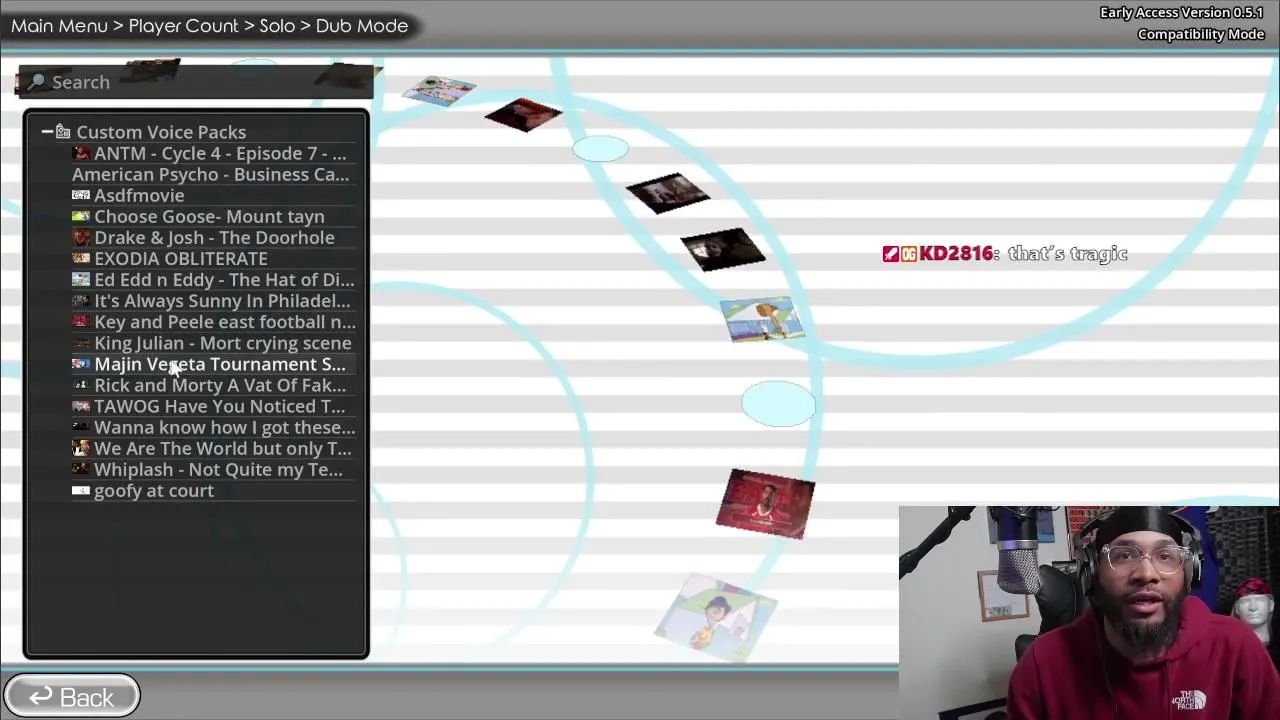Select Dub Mode in the breadcrumb
Screen dimensions: 1280x720
(x=362, y=26)
